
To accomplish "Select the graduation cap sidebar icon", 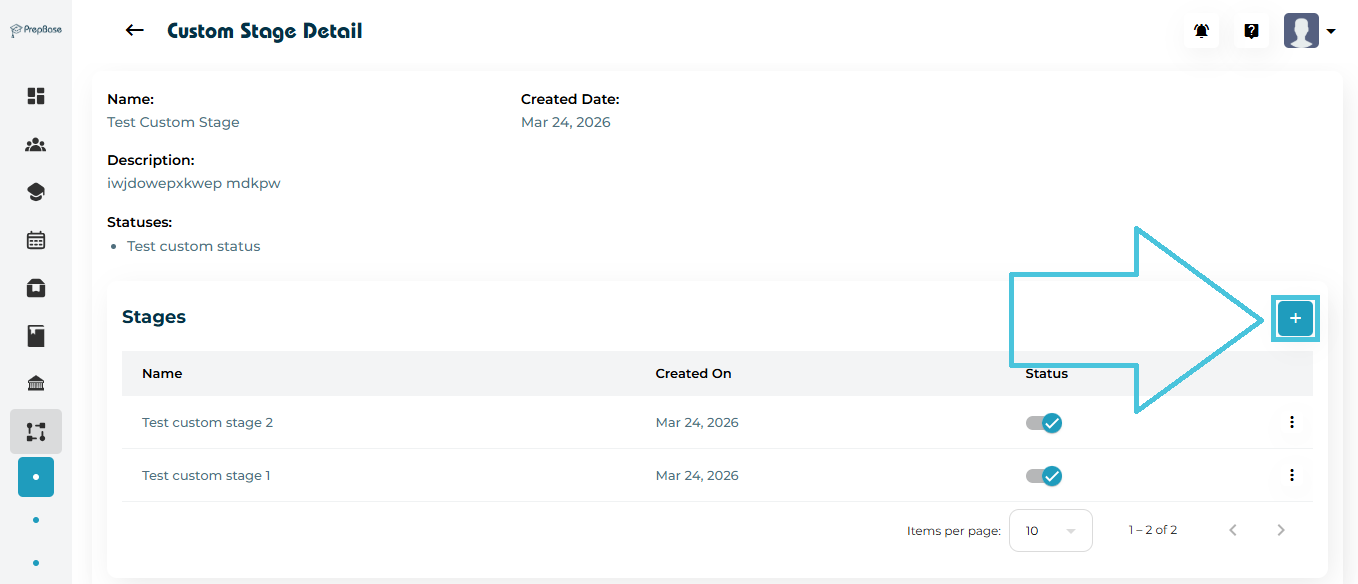I will (x=36, y=192).
